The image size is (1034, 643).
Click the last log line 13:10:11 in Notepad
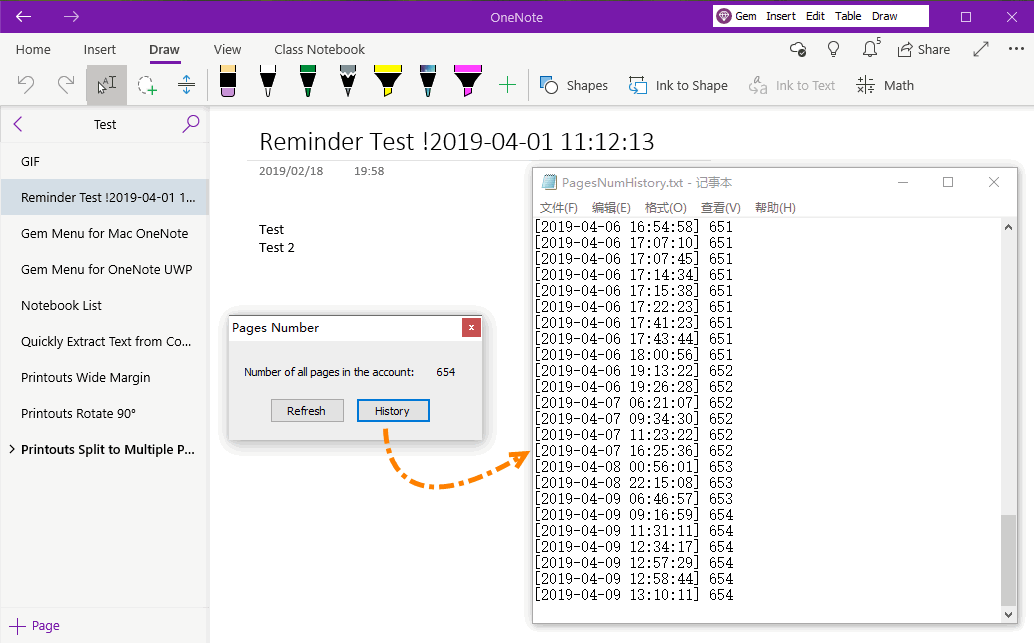[x=634, y=595]
